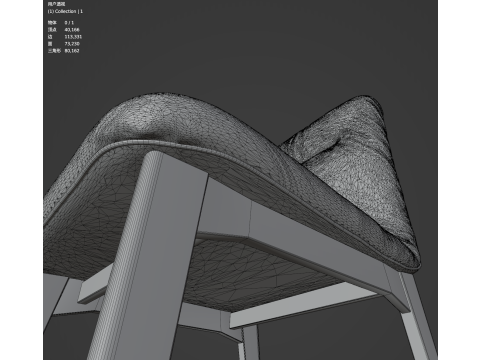The image size is (480, 360).
Task: Click the 面 face count row
Action: click(63, 44)
